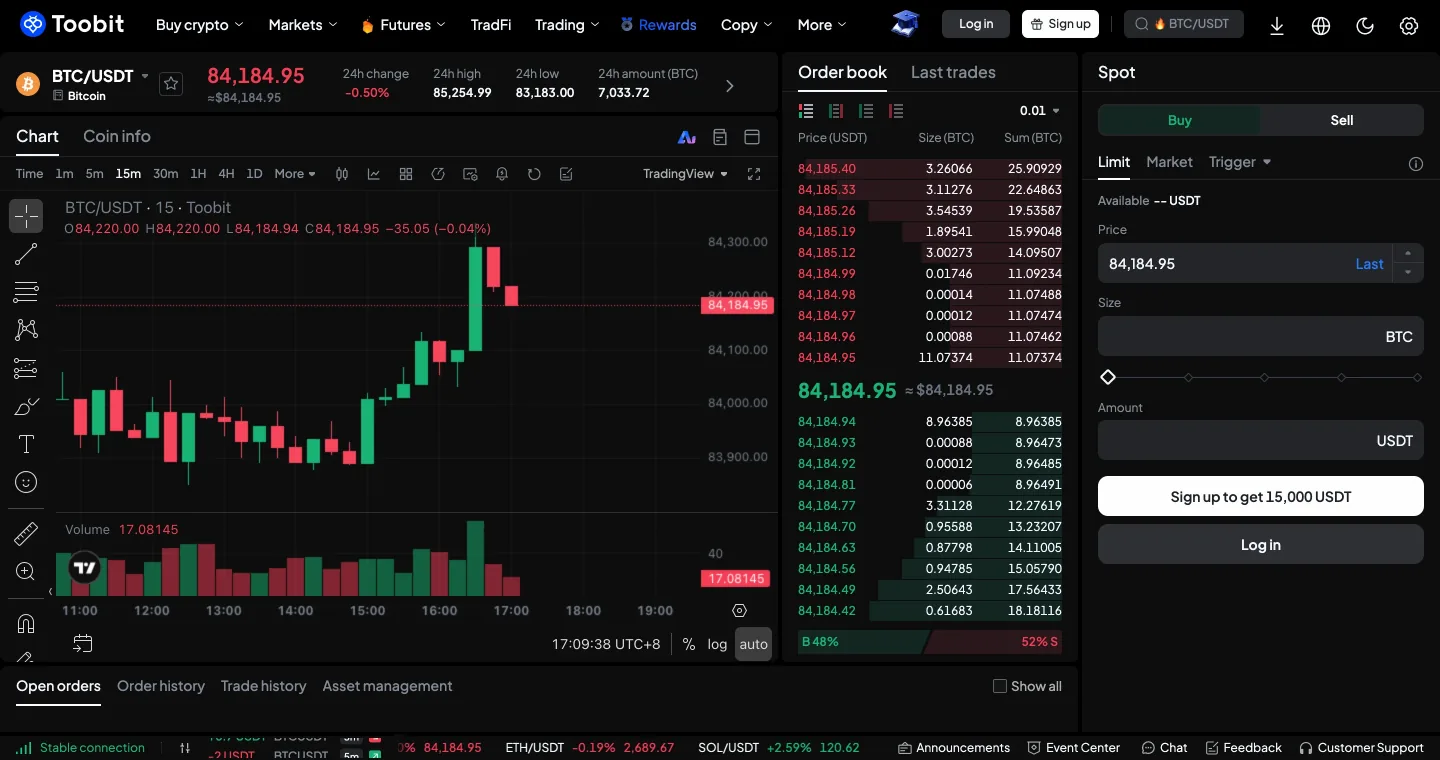Toggle log scale on chart

pyautogui.click(x=717, y=644)
